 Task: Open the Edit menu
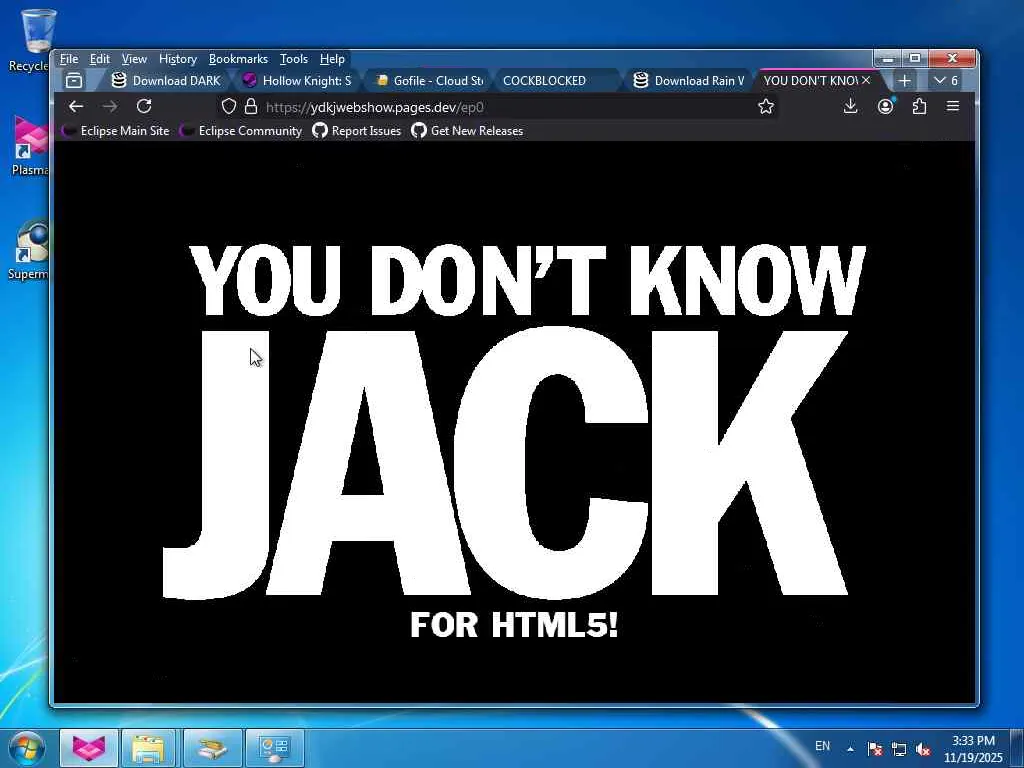(x=99, y=59)
